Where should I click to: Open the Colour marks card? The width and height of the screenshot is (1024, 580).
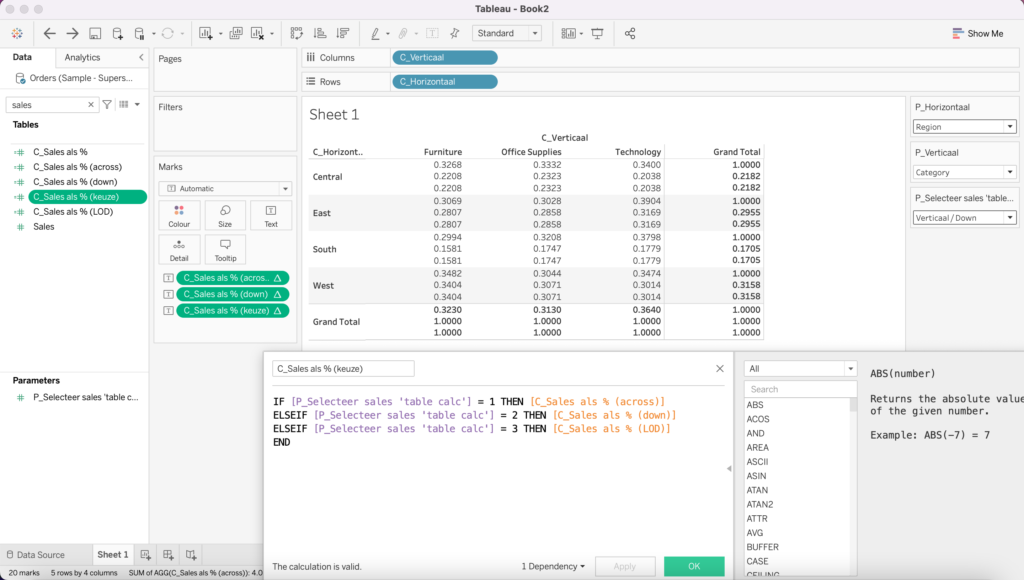tap(179, 216)
